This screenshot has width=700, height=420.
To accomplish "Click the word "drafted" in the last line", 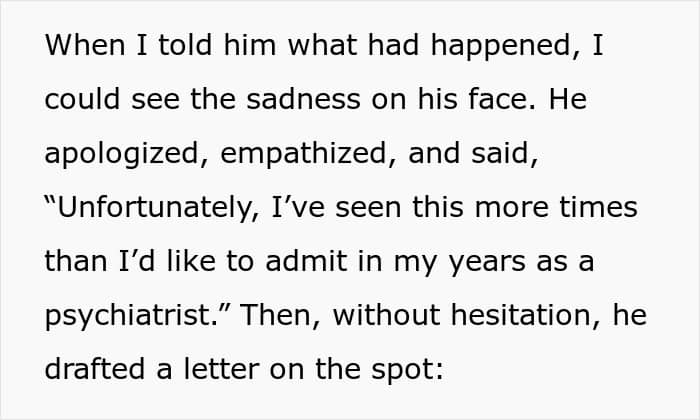I will click(90, 370).
